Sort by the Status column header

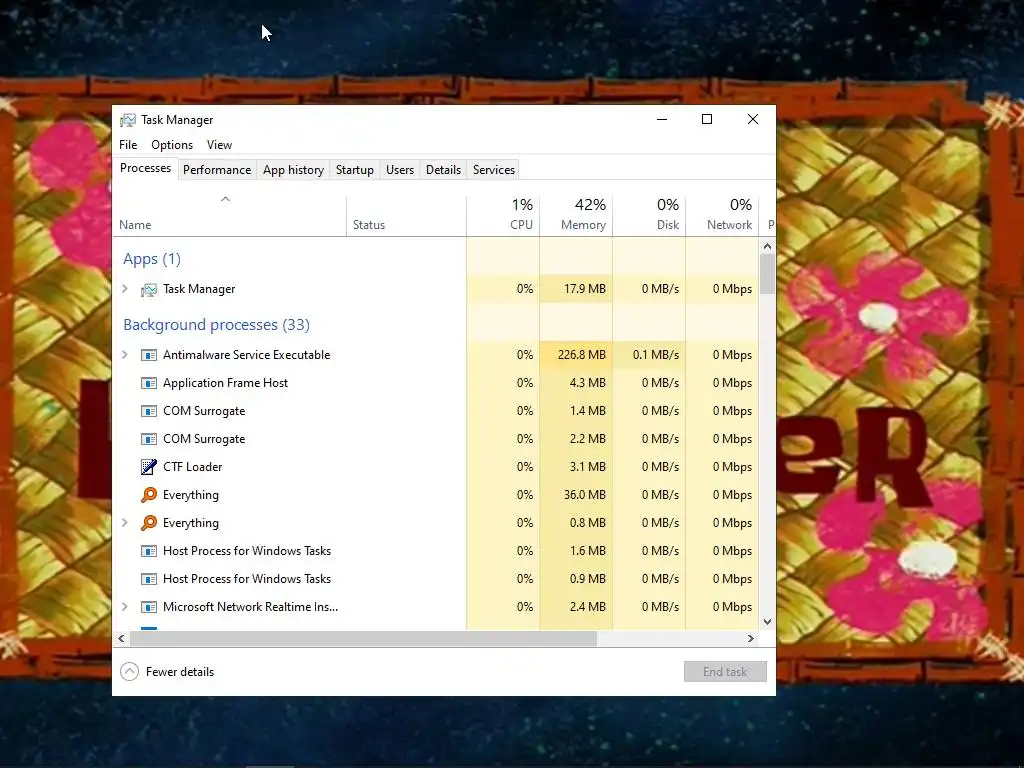tap(406, 216)
